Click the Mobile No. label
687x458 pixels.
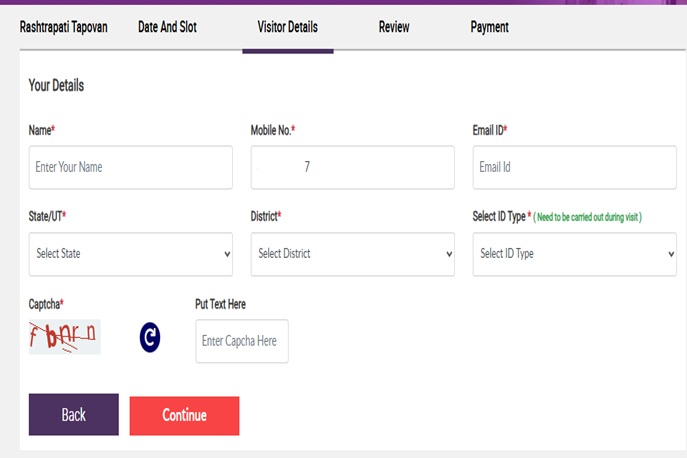[273, 130]
